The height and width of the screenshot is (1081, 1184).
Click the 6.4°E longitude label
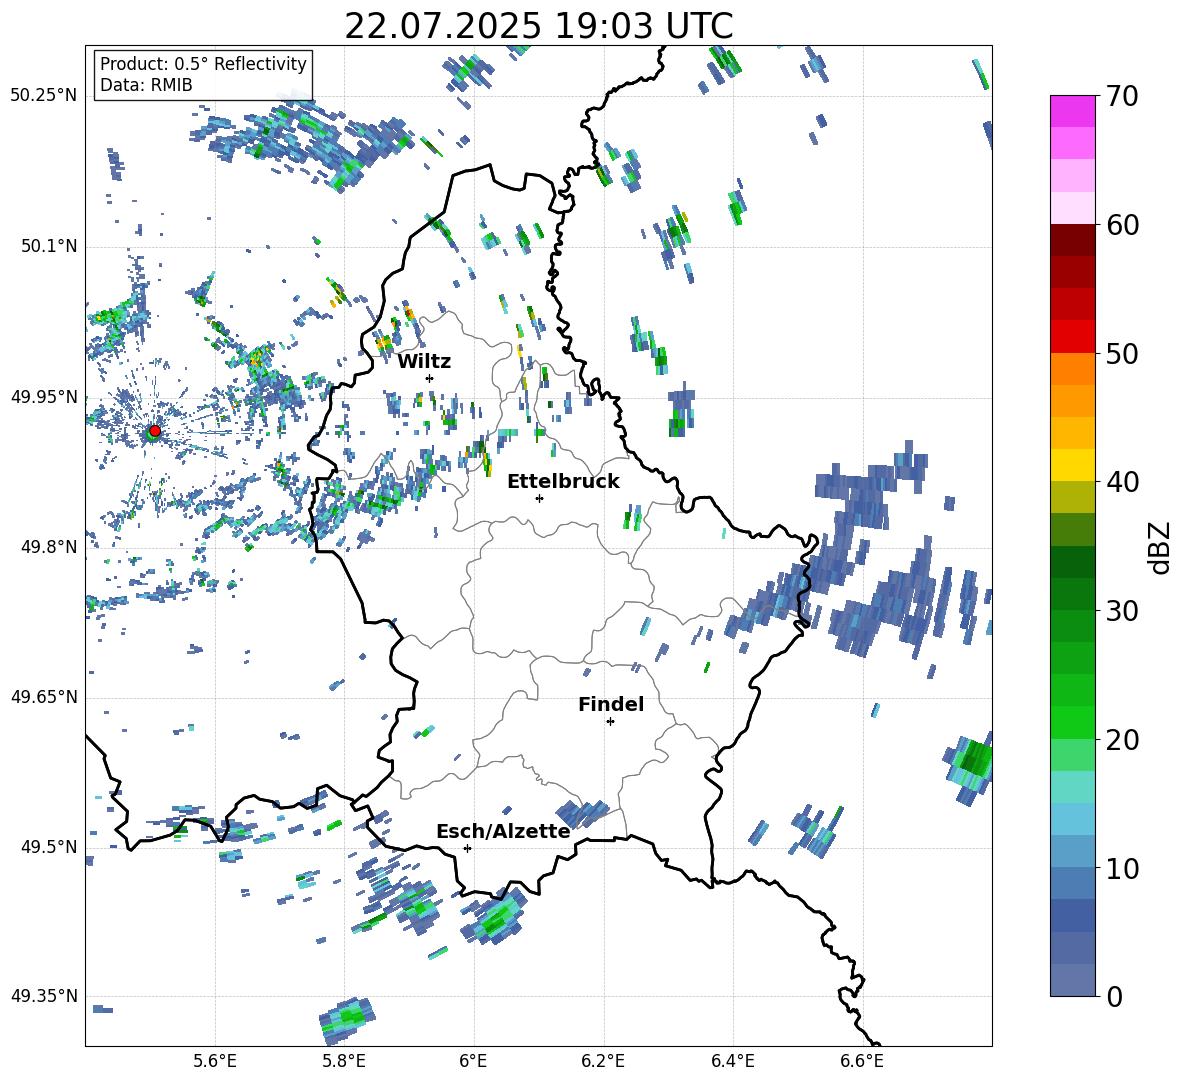[x=732, y=1061]
